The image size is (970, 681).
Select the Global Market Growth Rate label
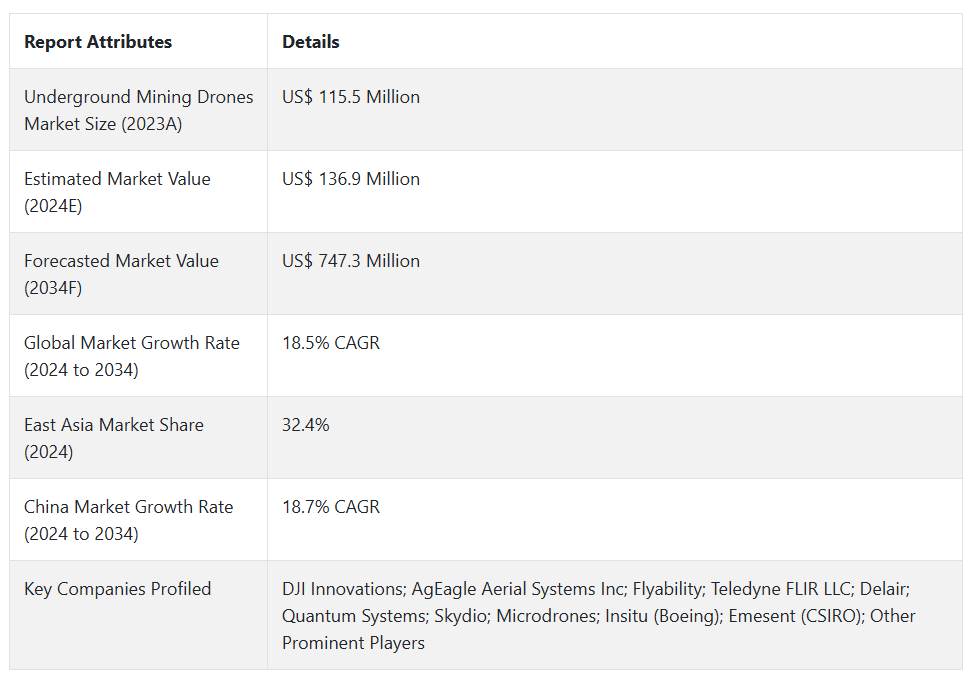point(131,356)
